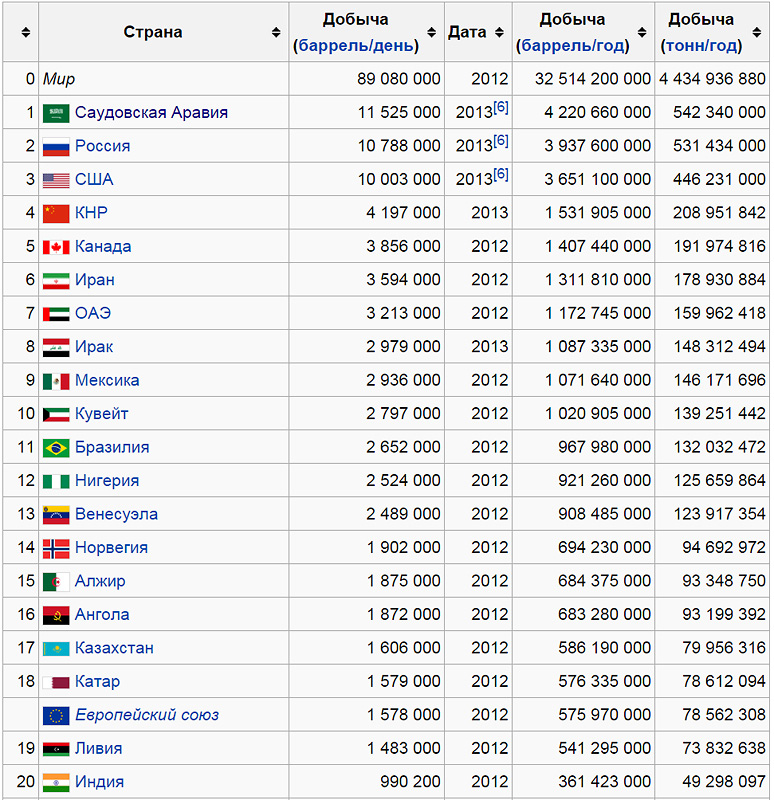The width and height of the screenshot is (774, 800).
Task: Click the Norway flag icon
Action: (56, 547)
